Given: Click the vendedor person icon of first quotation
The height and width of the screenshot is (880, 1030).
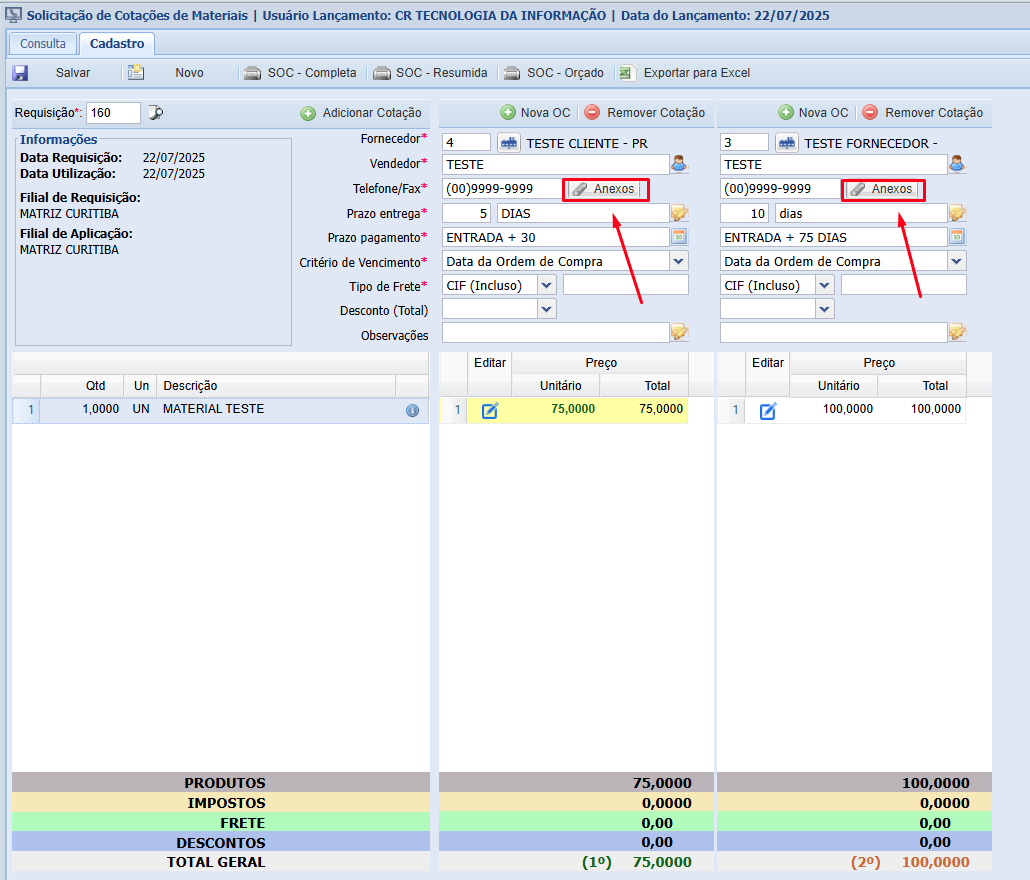Looking at the screenshot, I should coord(679,164).
